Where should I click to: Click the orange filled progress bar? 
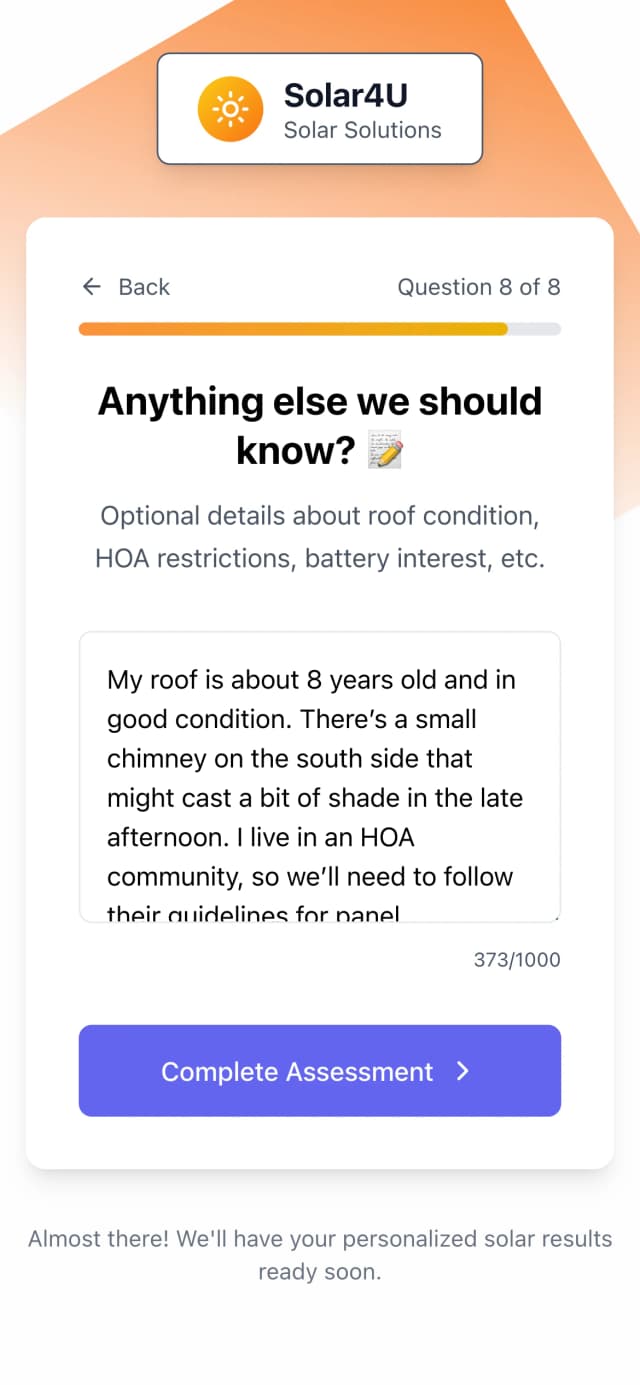click(292, 329)
